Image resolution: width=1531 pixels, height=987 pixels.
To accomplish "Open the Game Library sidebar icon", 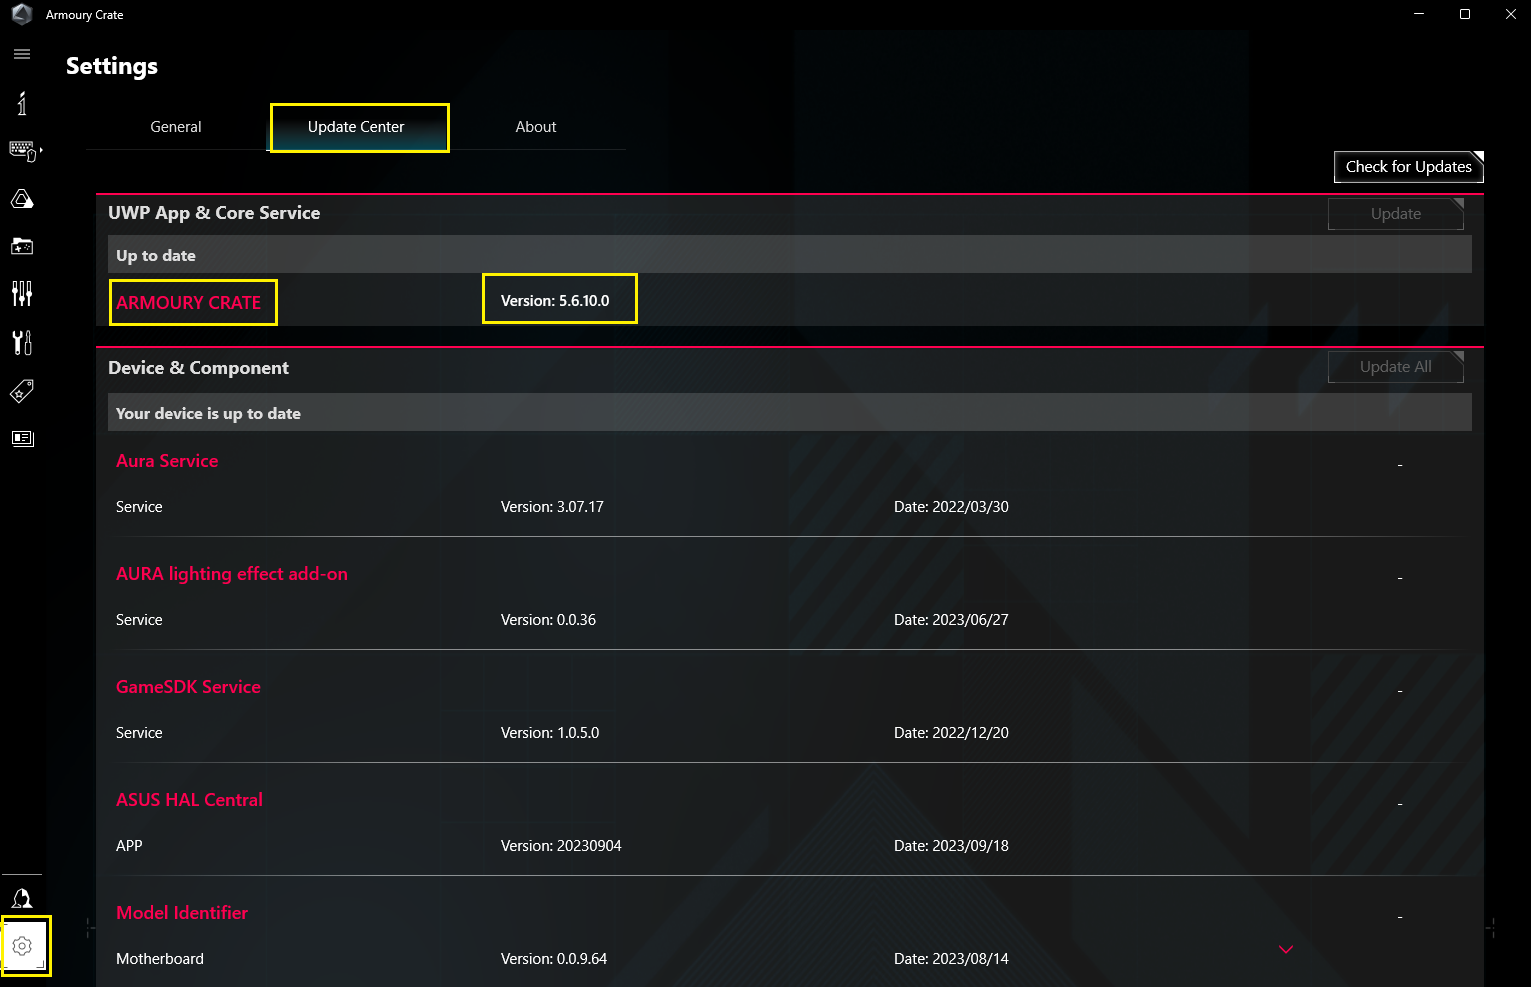I will [x=22, y=246].
